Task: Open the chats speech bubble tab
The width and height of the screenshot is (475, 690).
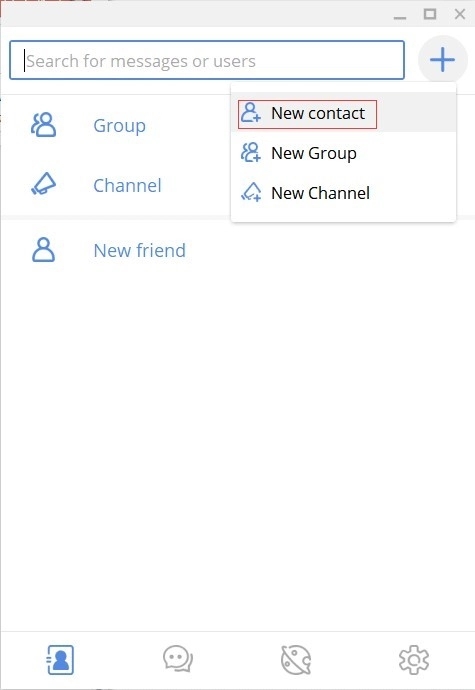Action: click(x=178, y=659)
